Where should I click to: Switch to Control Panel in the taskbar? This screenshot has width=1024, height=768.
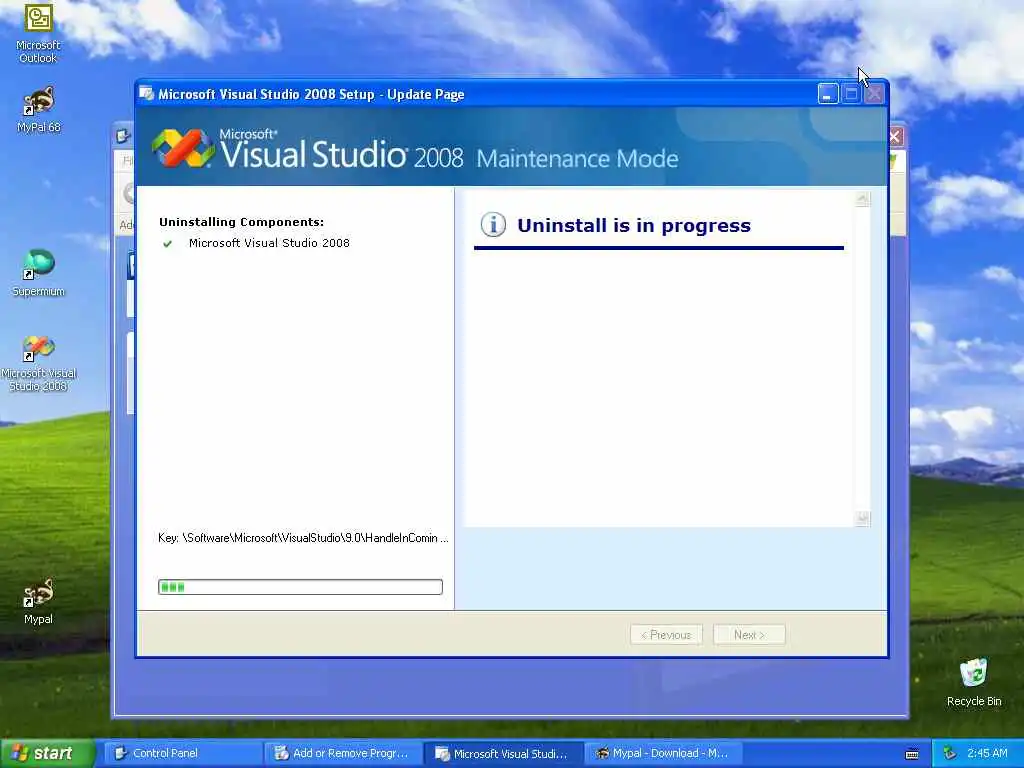[183, 753]
